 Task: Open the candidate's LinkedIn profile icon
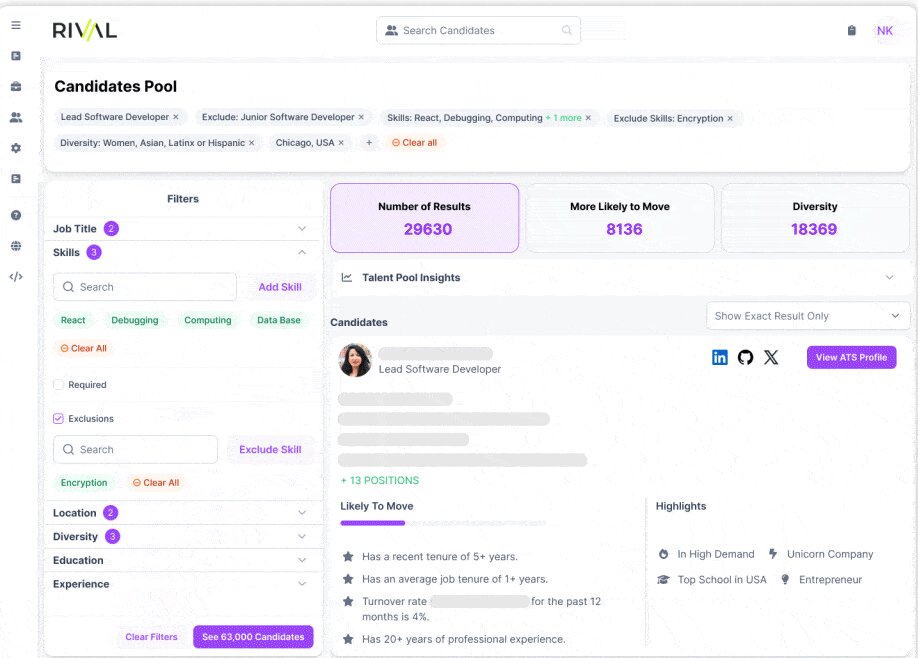click(x=719, y=357)
